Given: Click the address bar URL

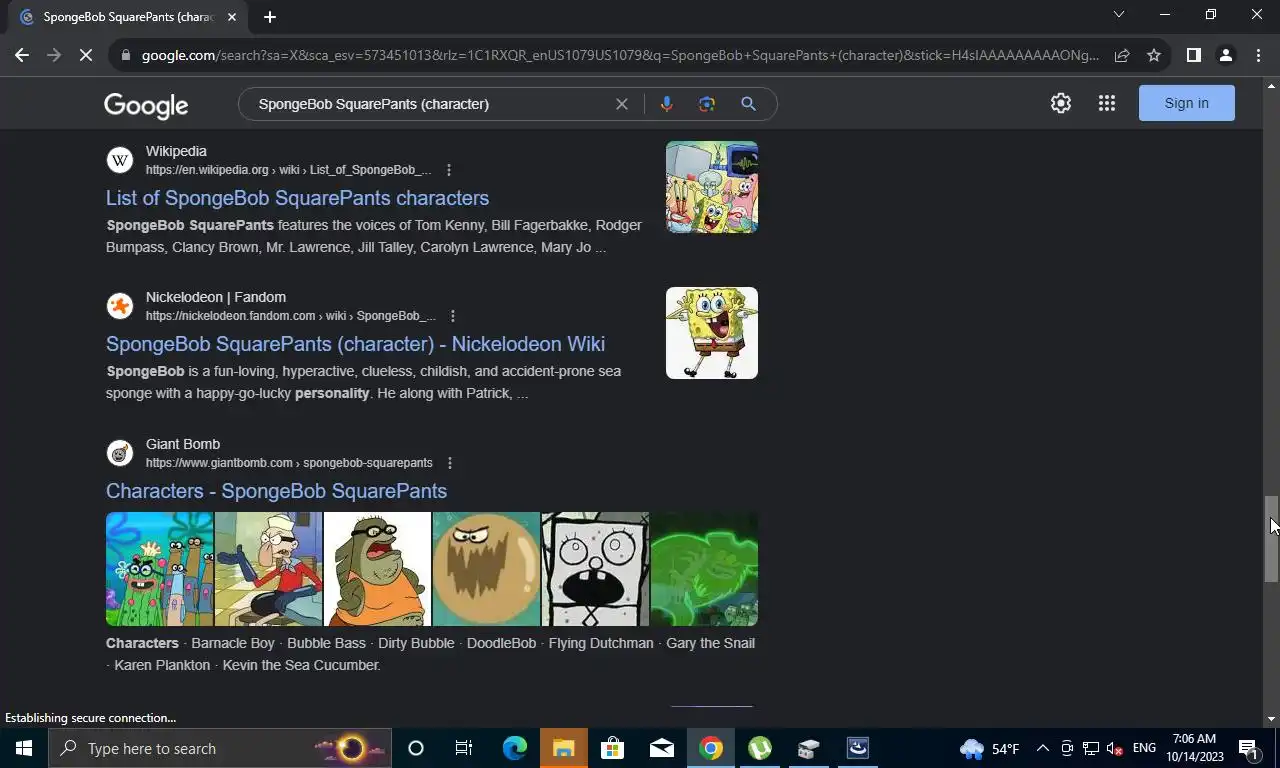Looking at the screenshot, I should pos(620,55).
